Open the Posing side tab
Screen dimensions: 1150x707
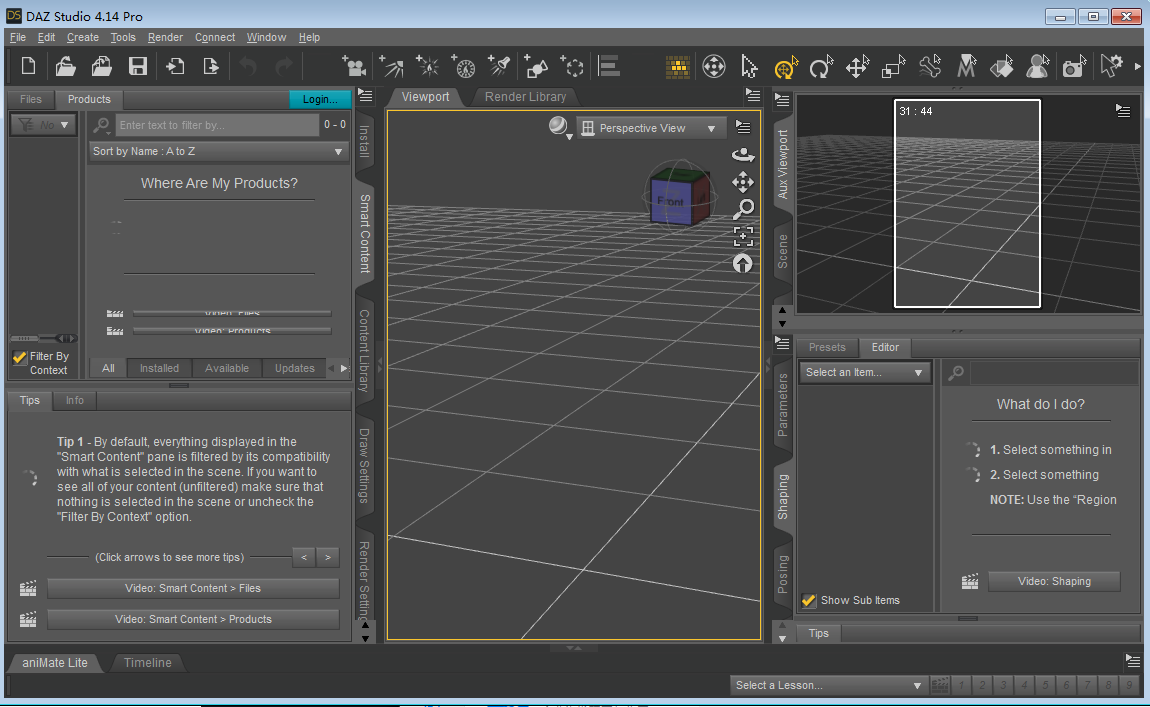783,574
